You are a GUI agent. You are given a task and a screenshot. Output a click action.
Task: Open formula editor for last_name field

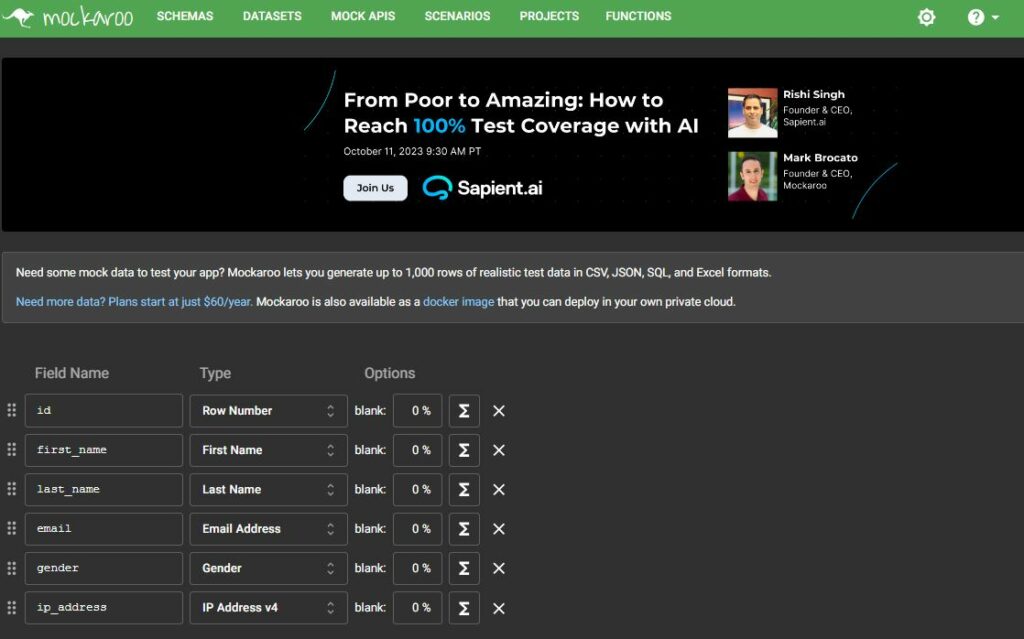pyautogui.click(x=464, y=489)
